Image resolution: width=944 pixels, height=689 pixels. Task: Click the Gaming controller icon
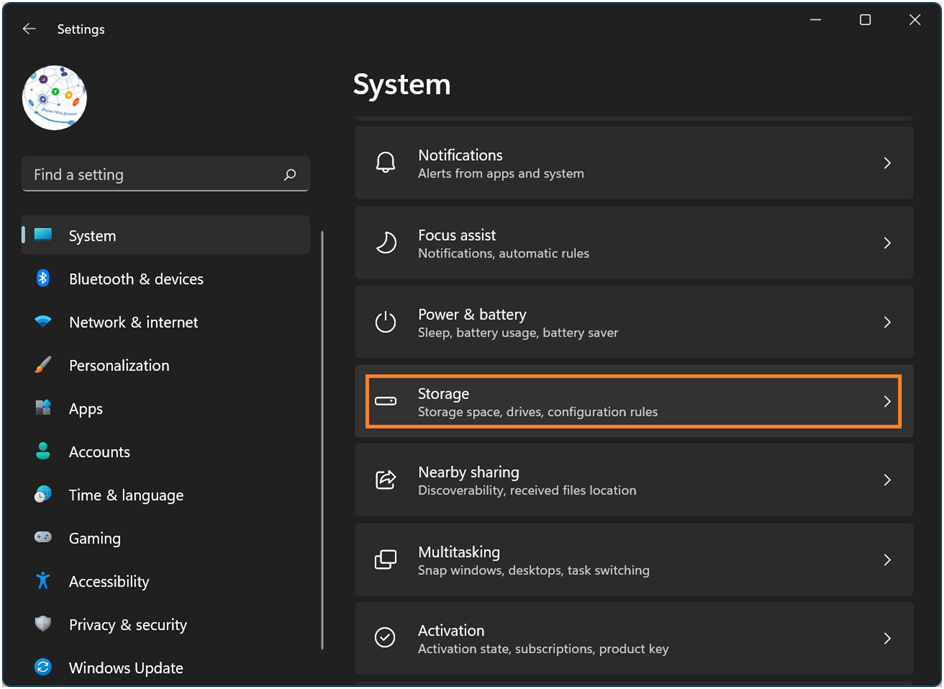point(43,537)
